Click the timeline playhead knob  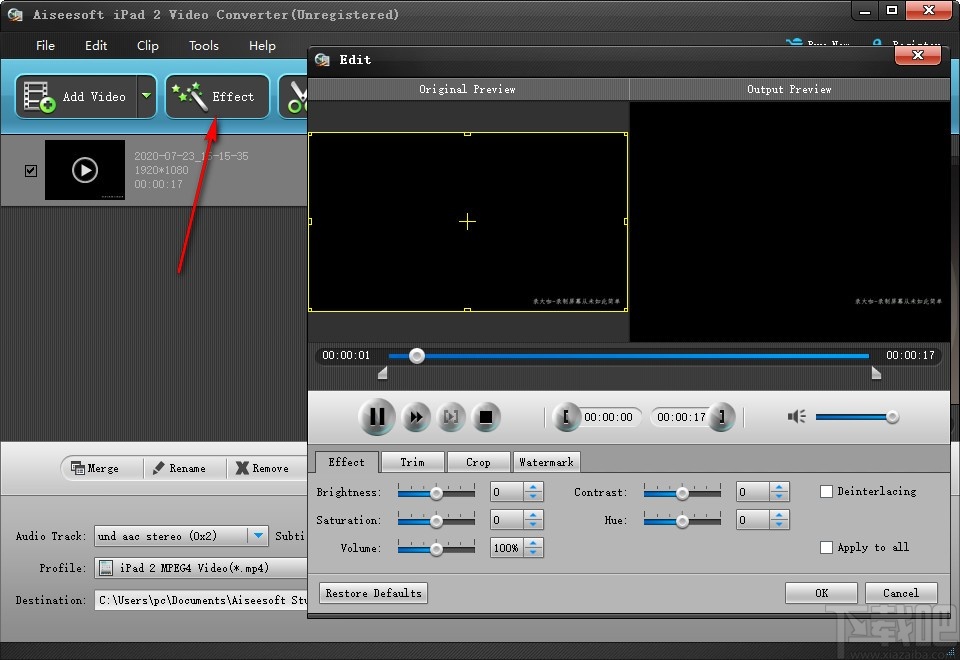click(417, 356)
